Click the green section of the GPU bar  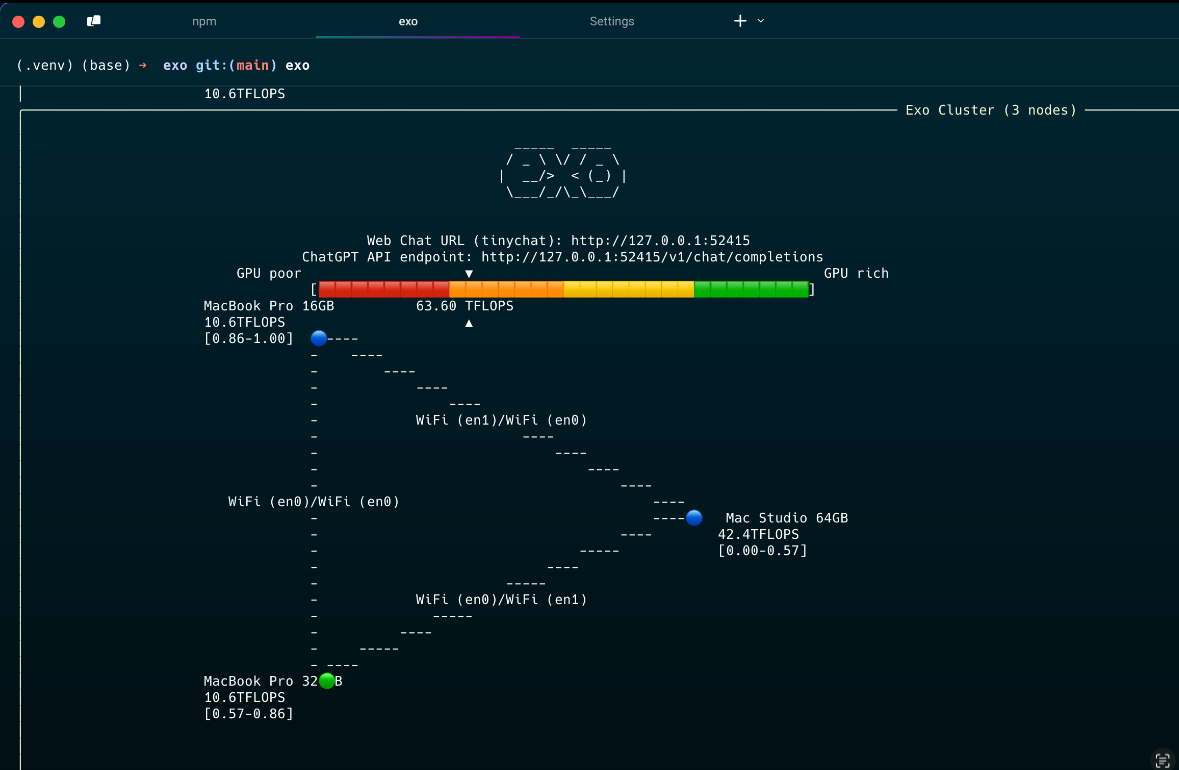click(x=750, y=289)
